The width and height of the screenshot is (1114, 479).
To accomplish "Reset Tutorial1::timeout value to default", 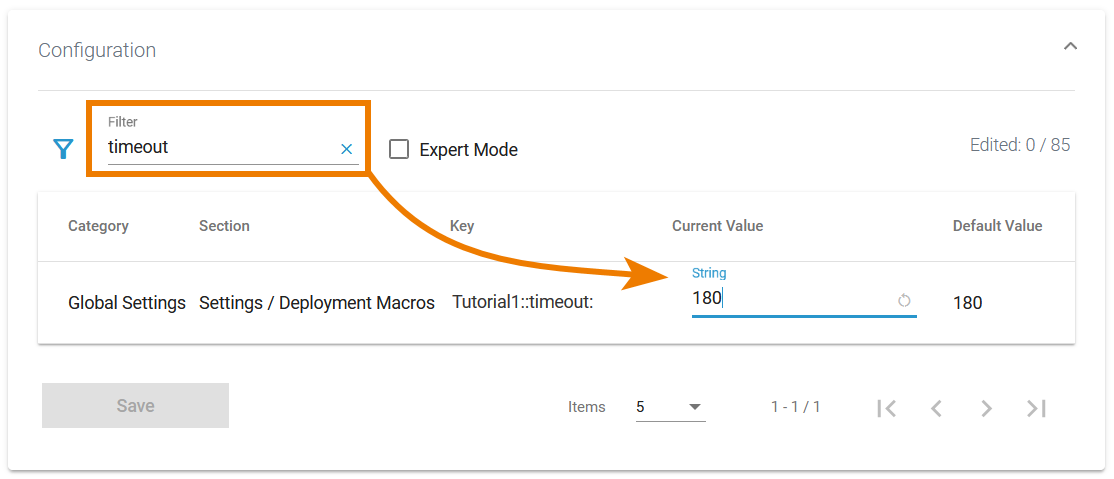I will click(904, 300).
